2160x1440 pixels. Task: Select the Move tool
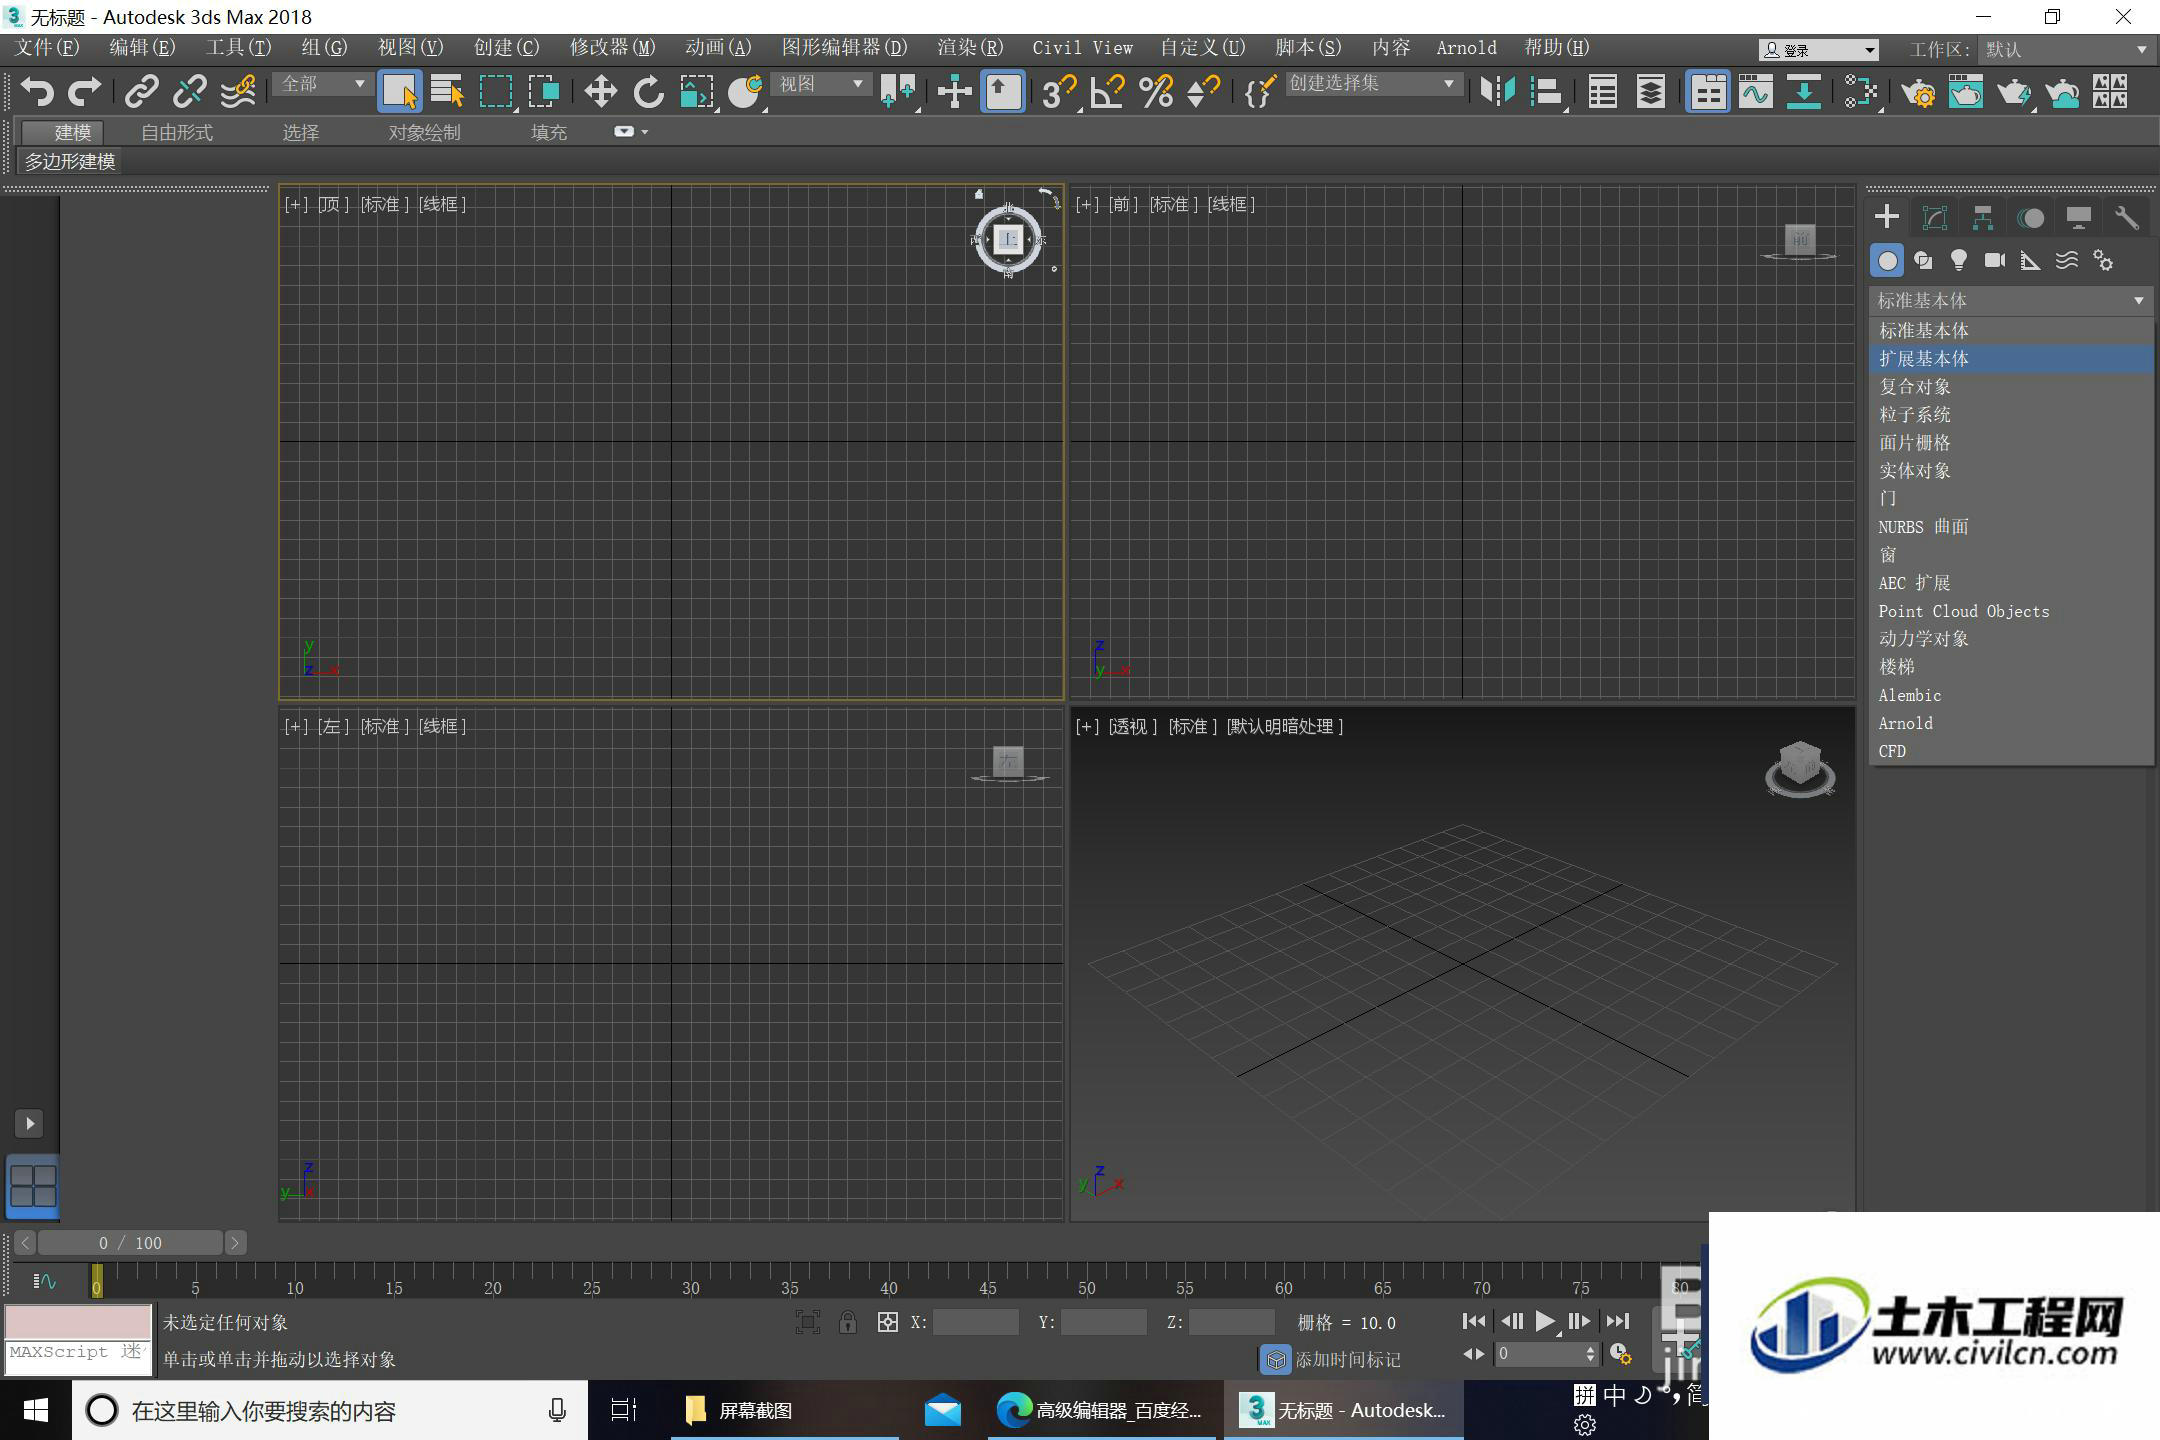(600, 92)
